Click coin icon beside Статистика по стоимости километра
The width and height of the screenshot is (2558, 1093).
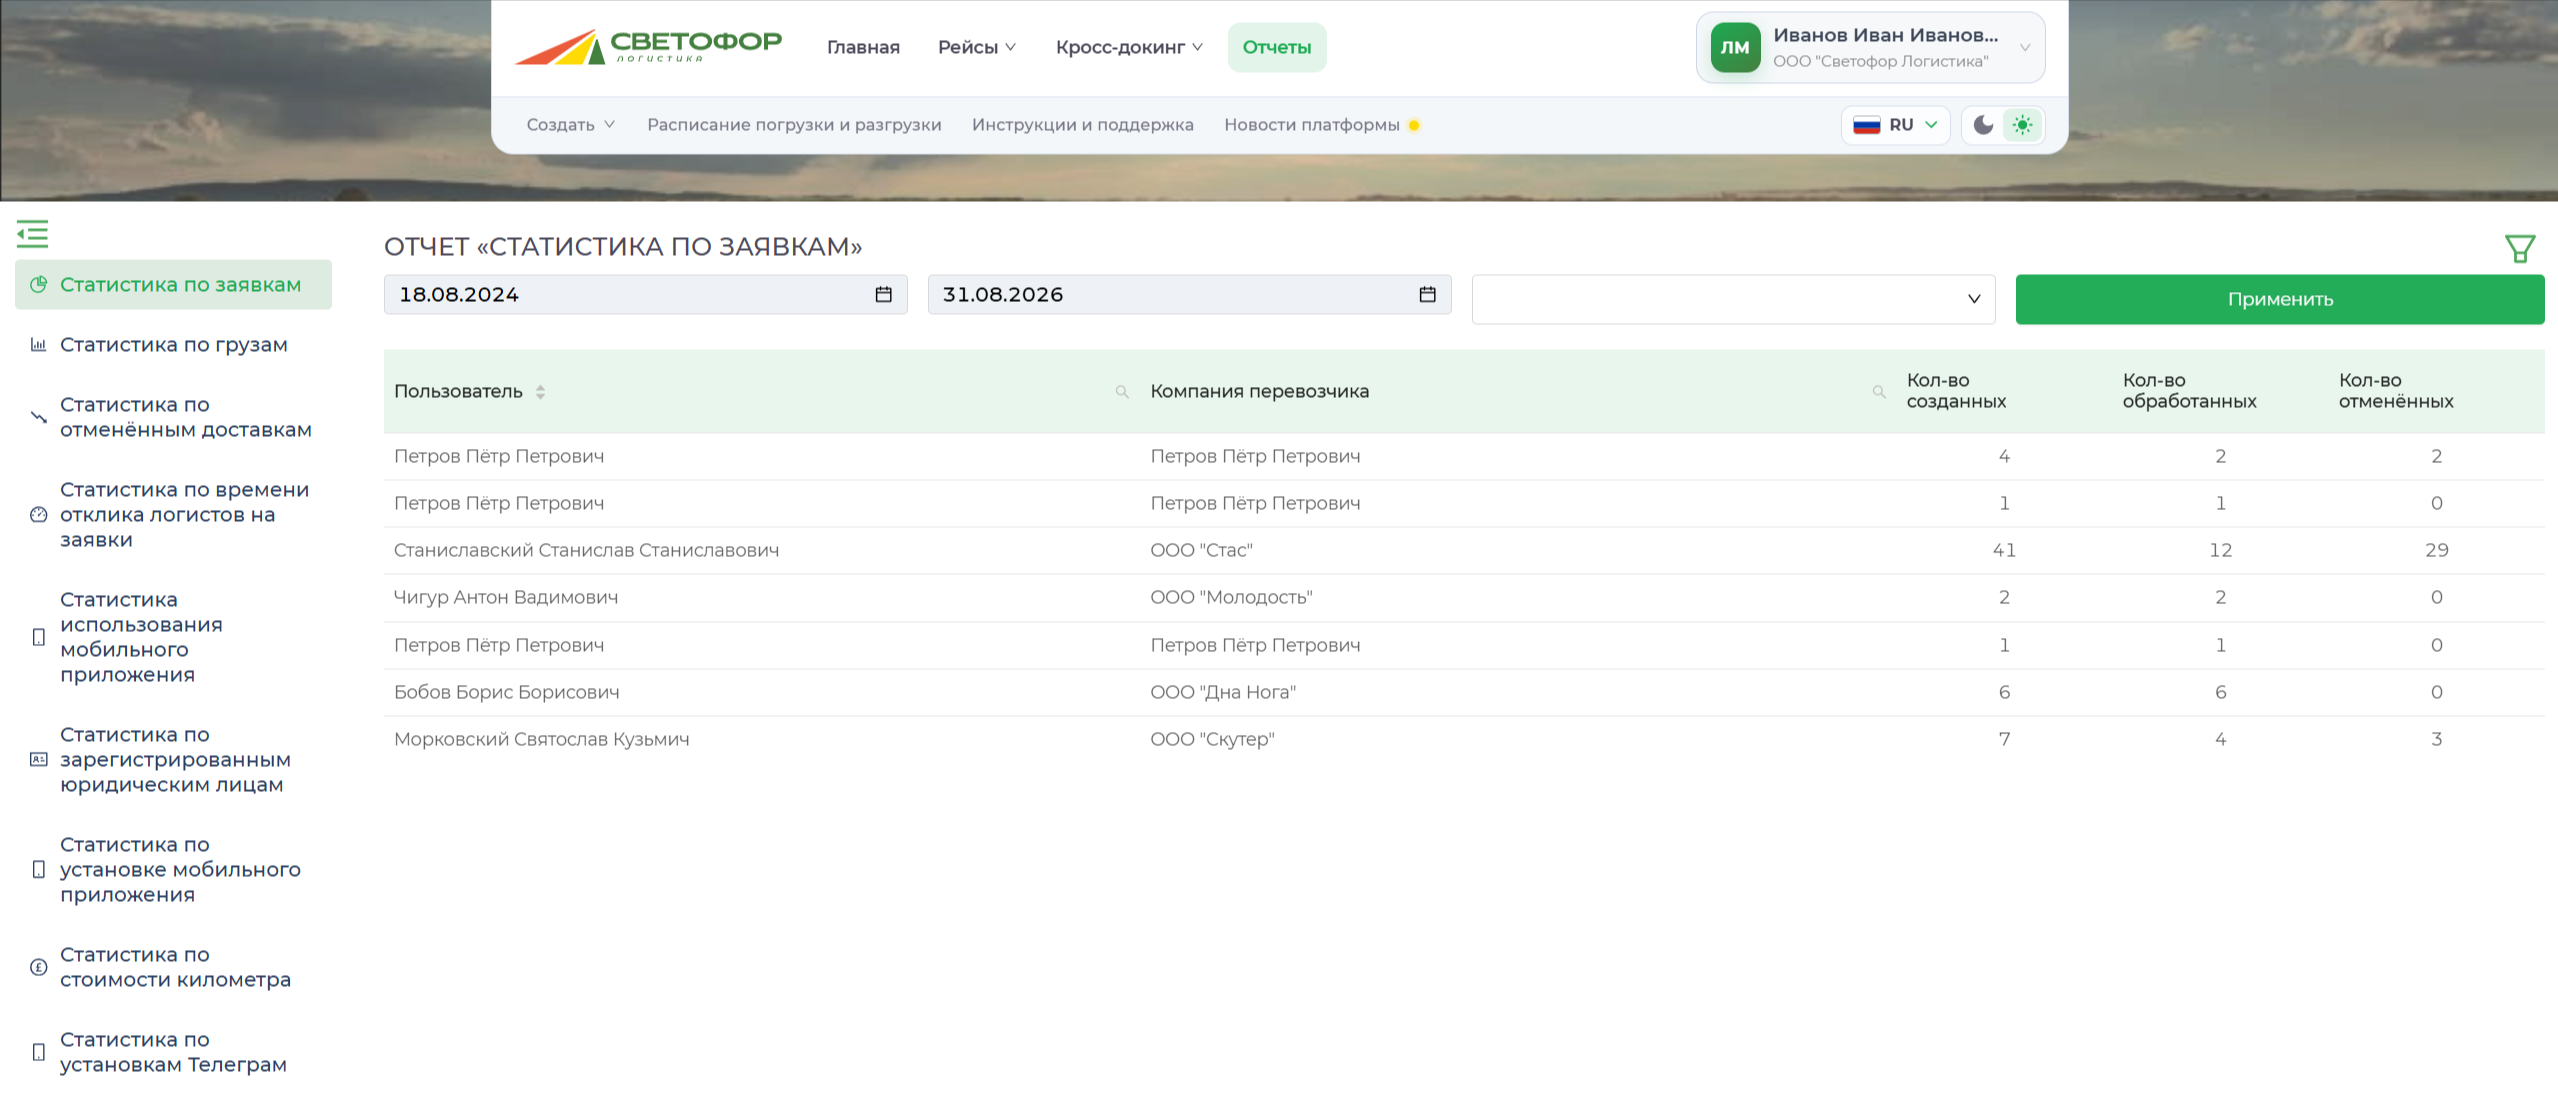[x=39, y=967]
